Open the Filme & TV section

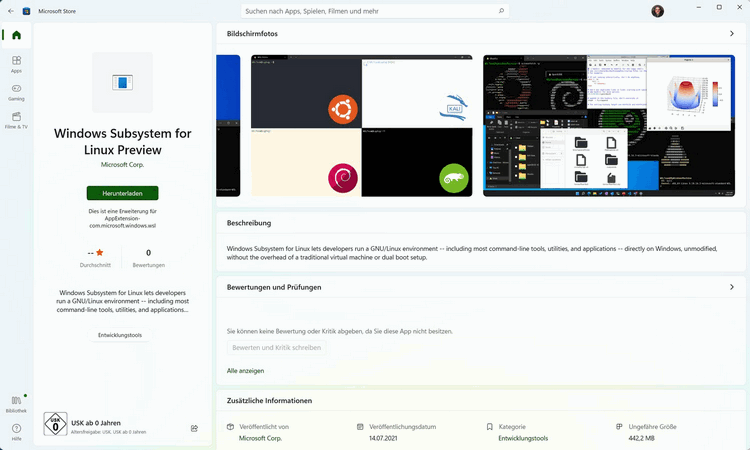click(x=16, y=120)
